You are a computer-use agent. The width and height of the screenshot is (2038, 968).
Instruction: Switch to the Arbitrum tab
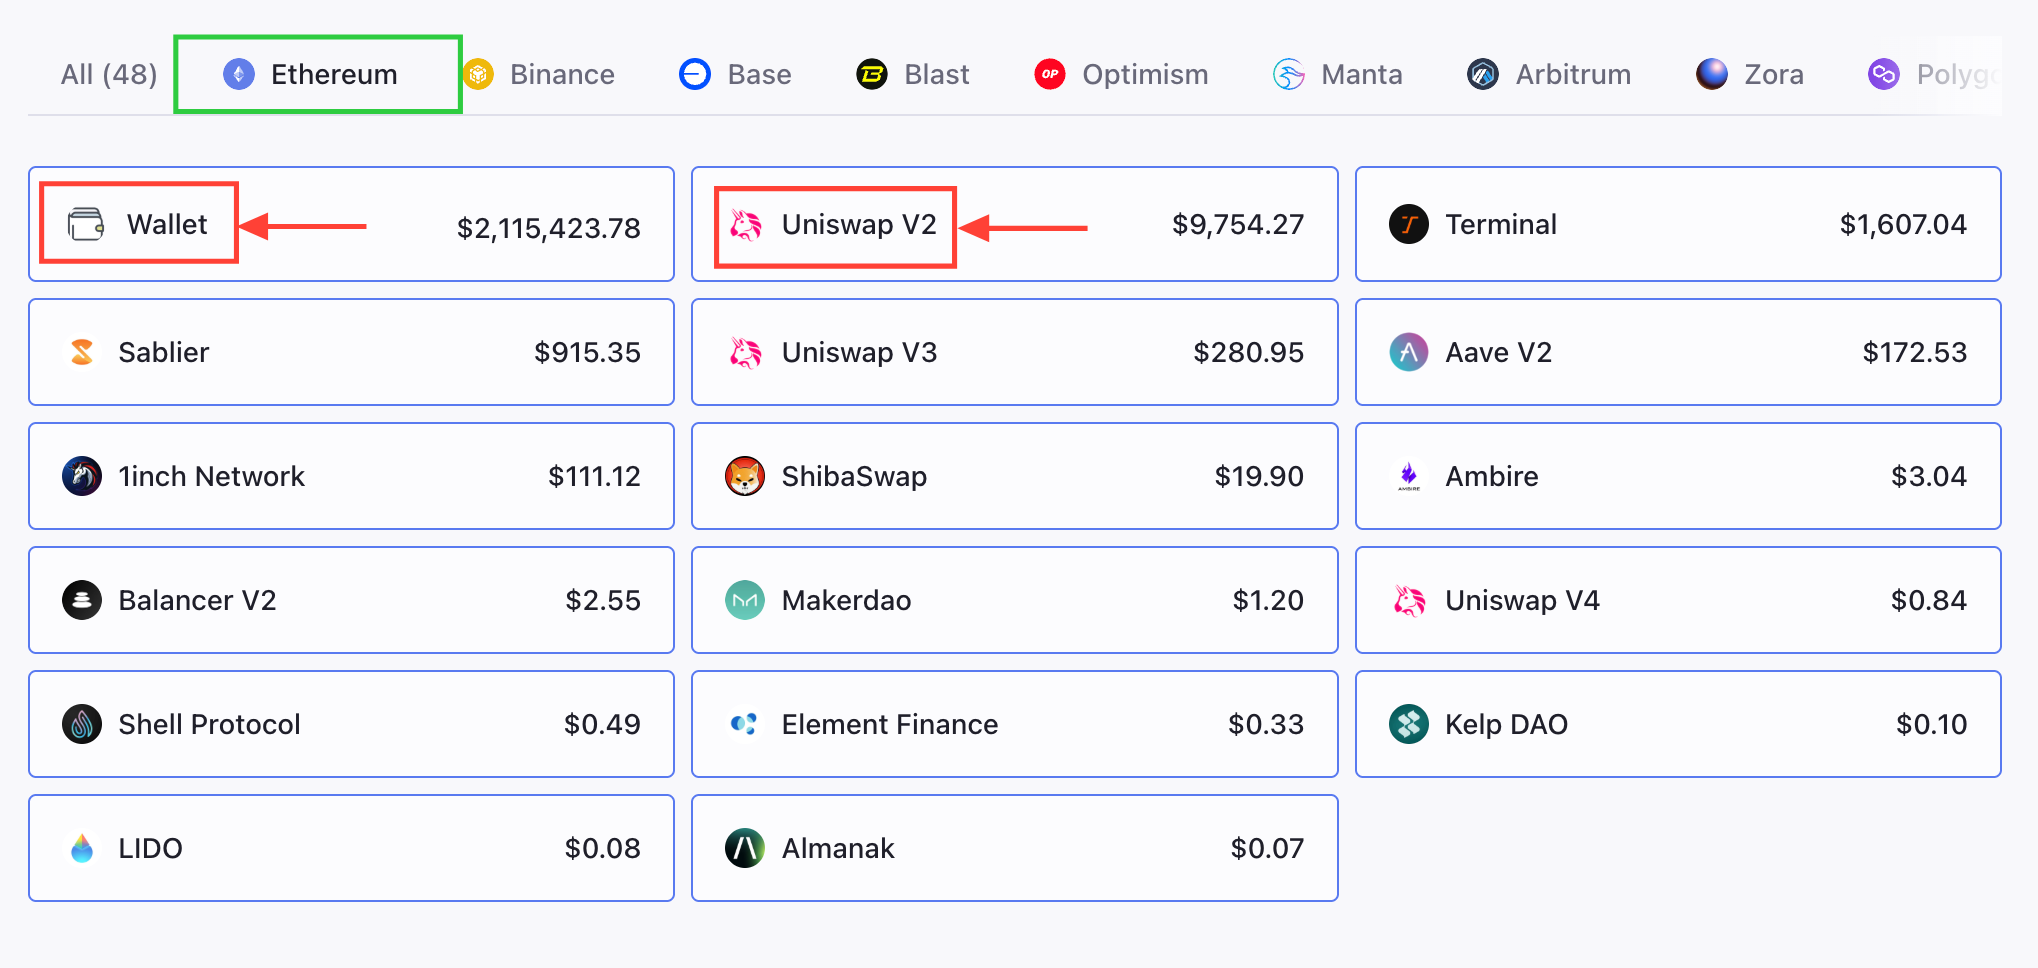pyautogui.click(x=1548, y=73)
